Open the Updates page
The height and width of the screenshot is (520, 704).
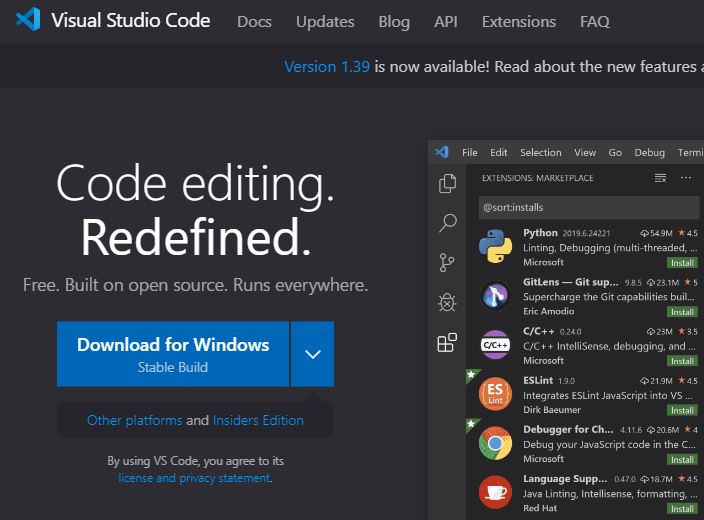pos(325,22)
